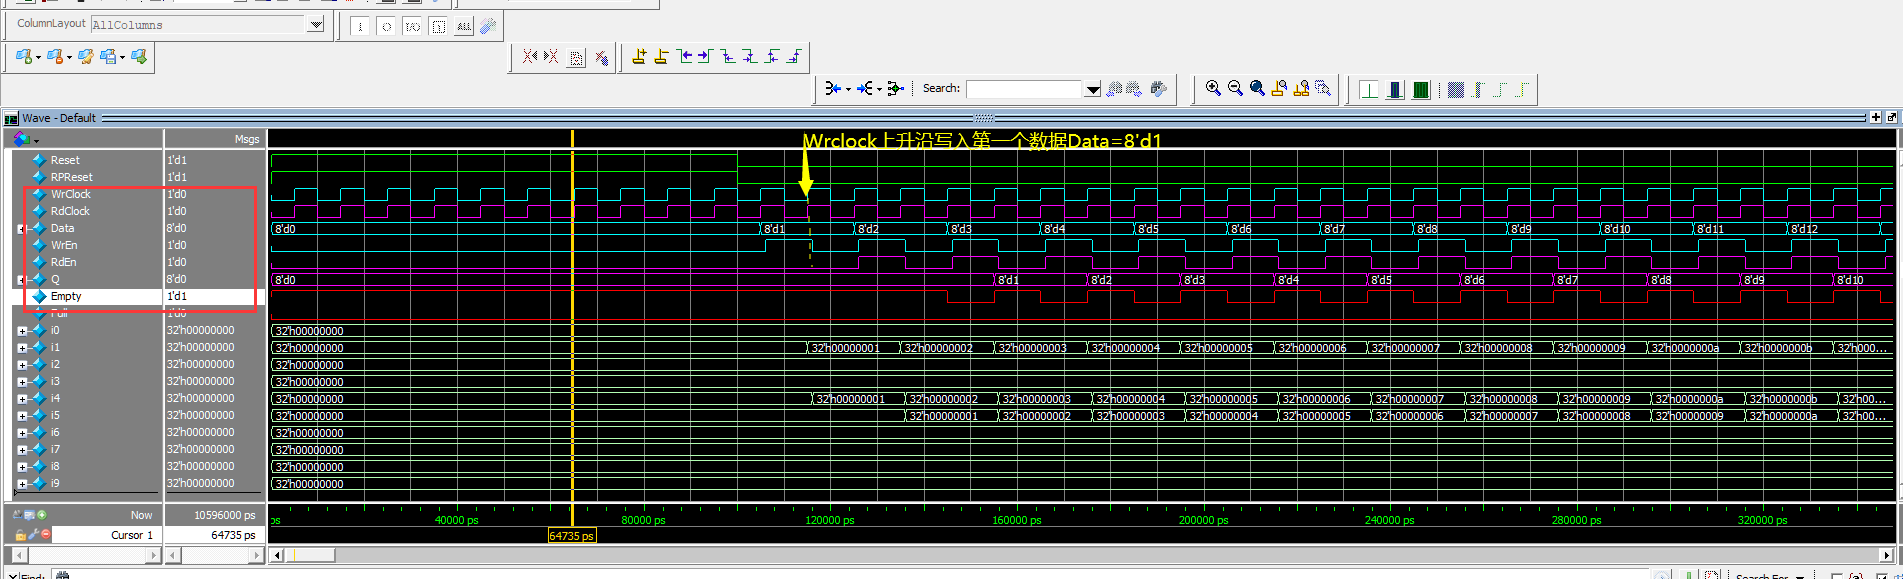Toggle the ALL signals filter button
Screen dimensions: 1903x579
[x=463, y=27]
